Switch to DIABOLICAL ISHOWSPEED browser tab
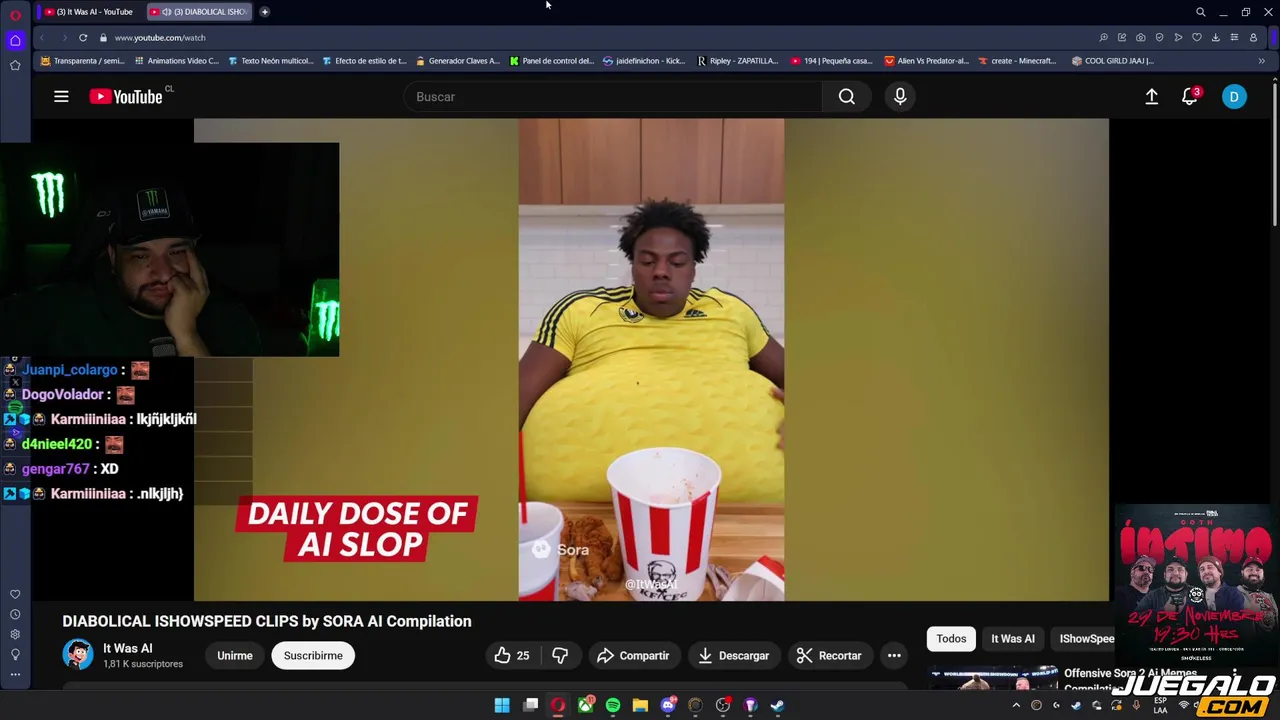The image size is (1280, 720). pyautogui.click(x=199, y=12)
